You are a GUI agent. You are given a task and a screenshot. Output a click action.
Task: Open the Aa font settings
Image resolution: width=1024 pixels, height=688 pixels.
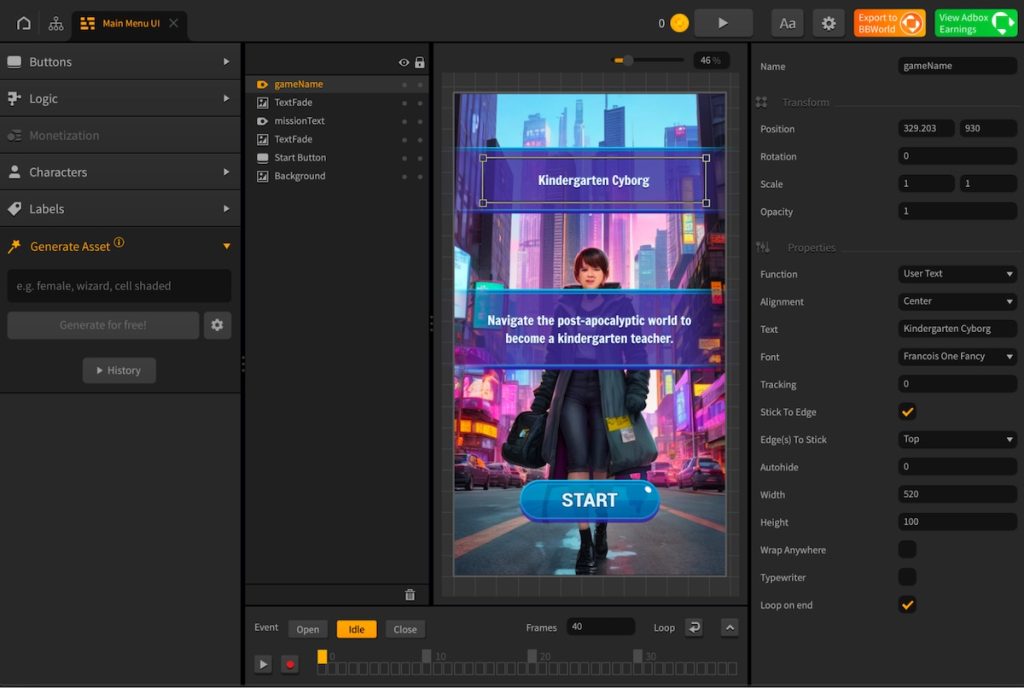(788, 23)
